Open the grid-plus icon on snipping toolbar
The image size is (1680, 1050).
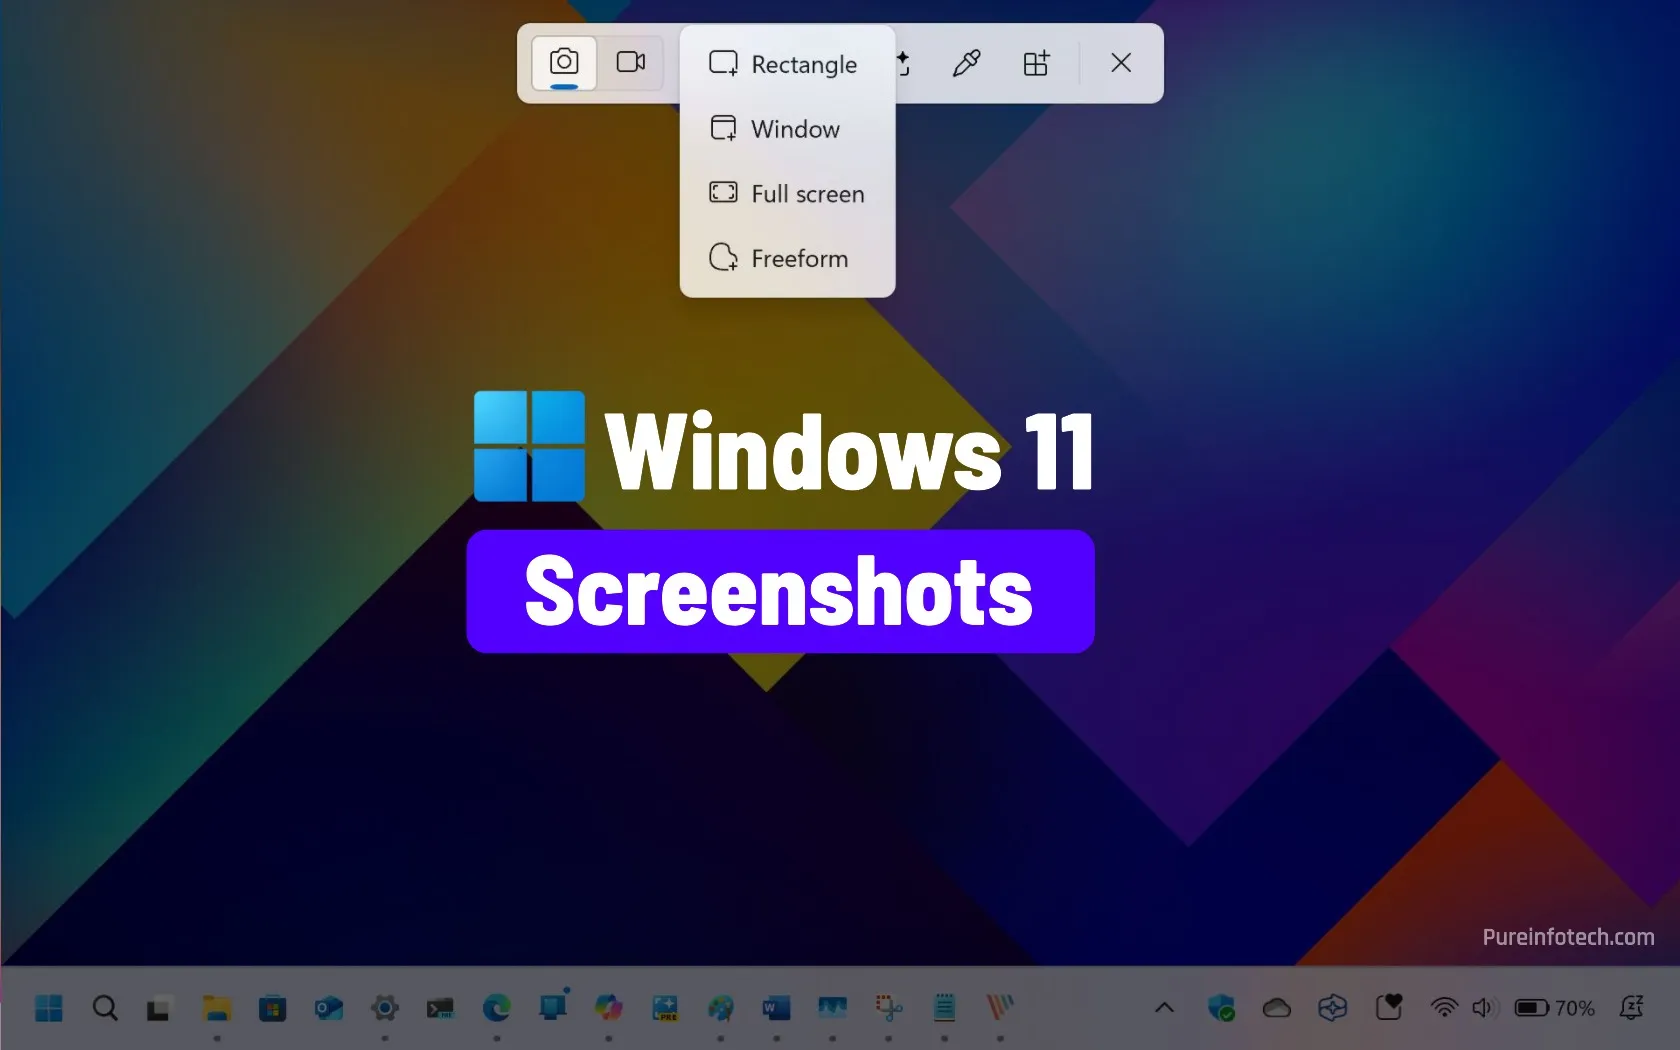tap(1037, 64)
